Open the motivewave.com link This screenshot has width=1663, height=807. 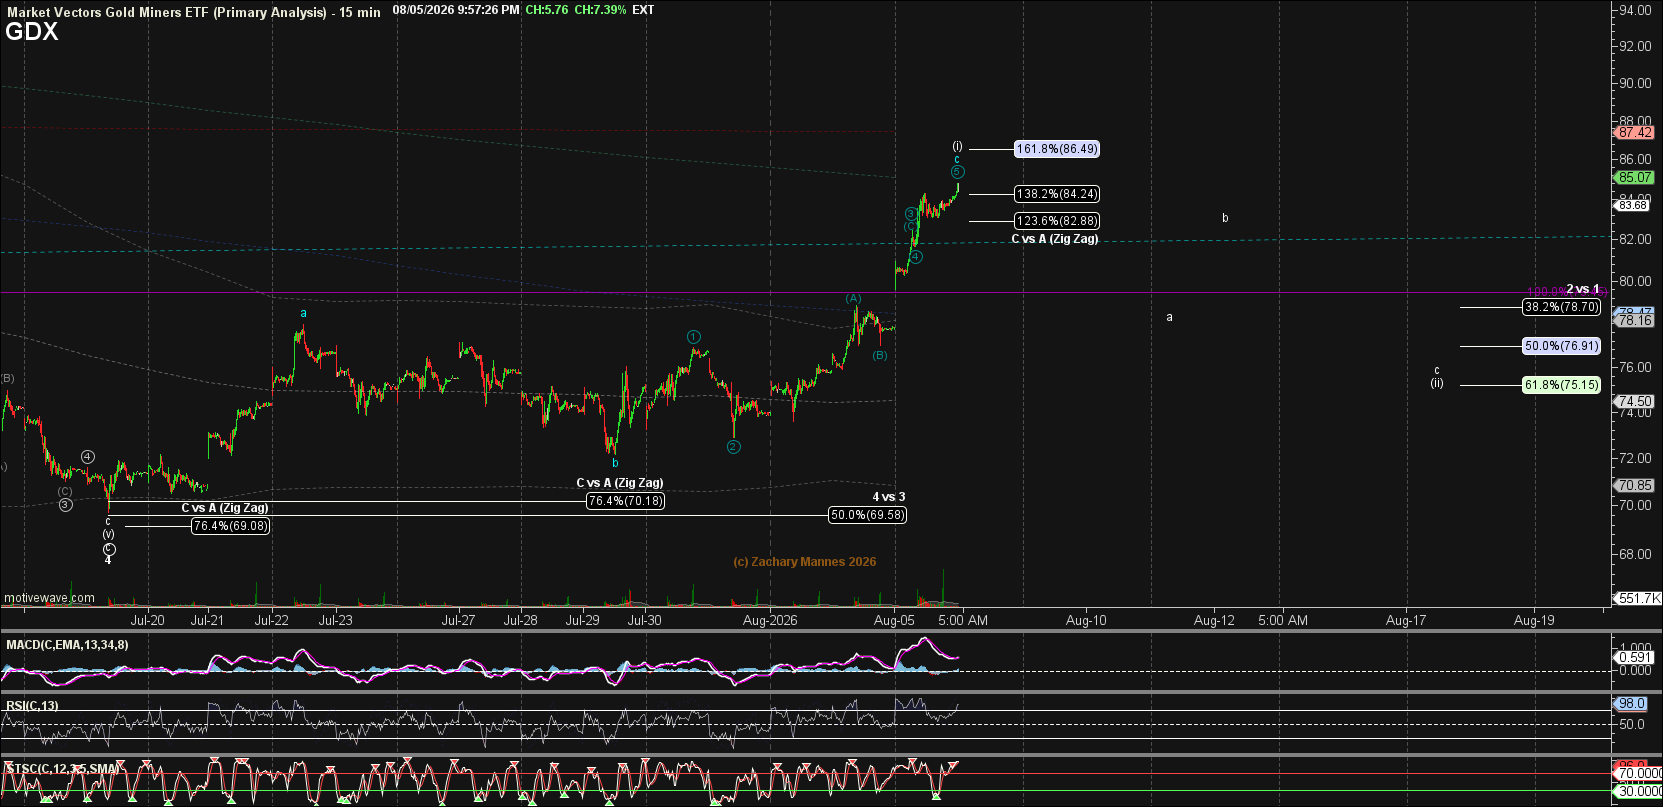[x=49, y=598]
